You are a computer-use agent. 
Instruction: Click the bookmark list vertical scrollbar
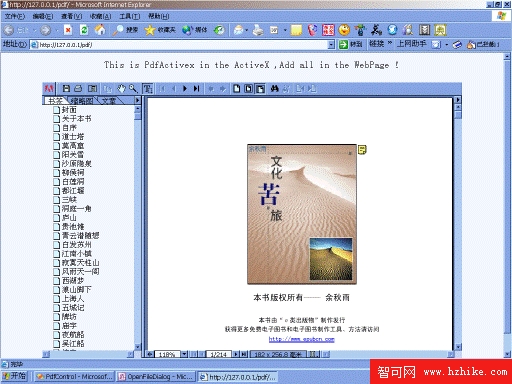tap(137, 228)
